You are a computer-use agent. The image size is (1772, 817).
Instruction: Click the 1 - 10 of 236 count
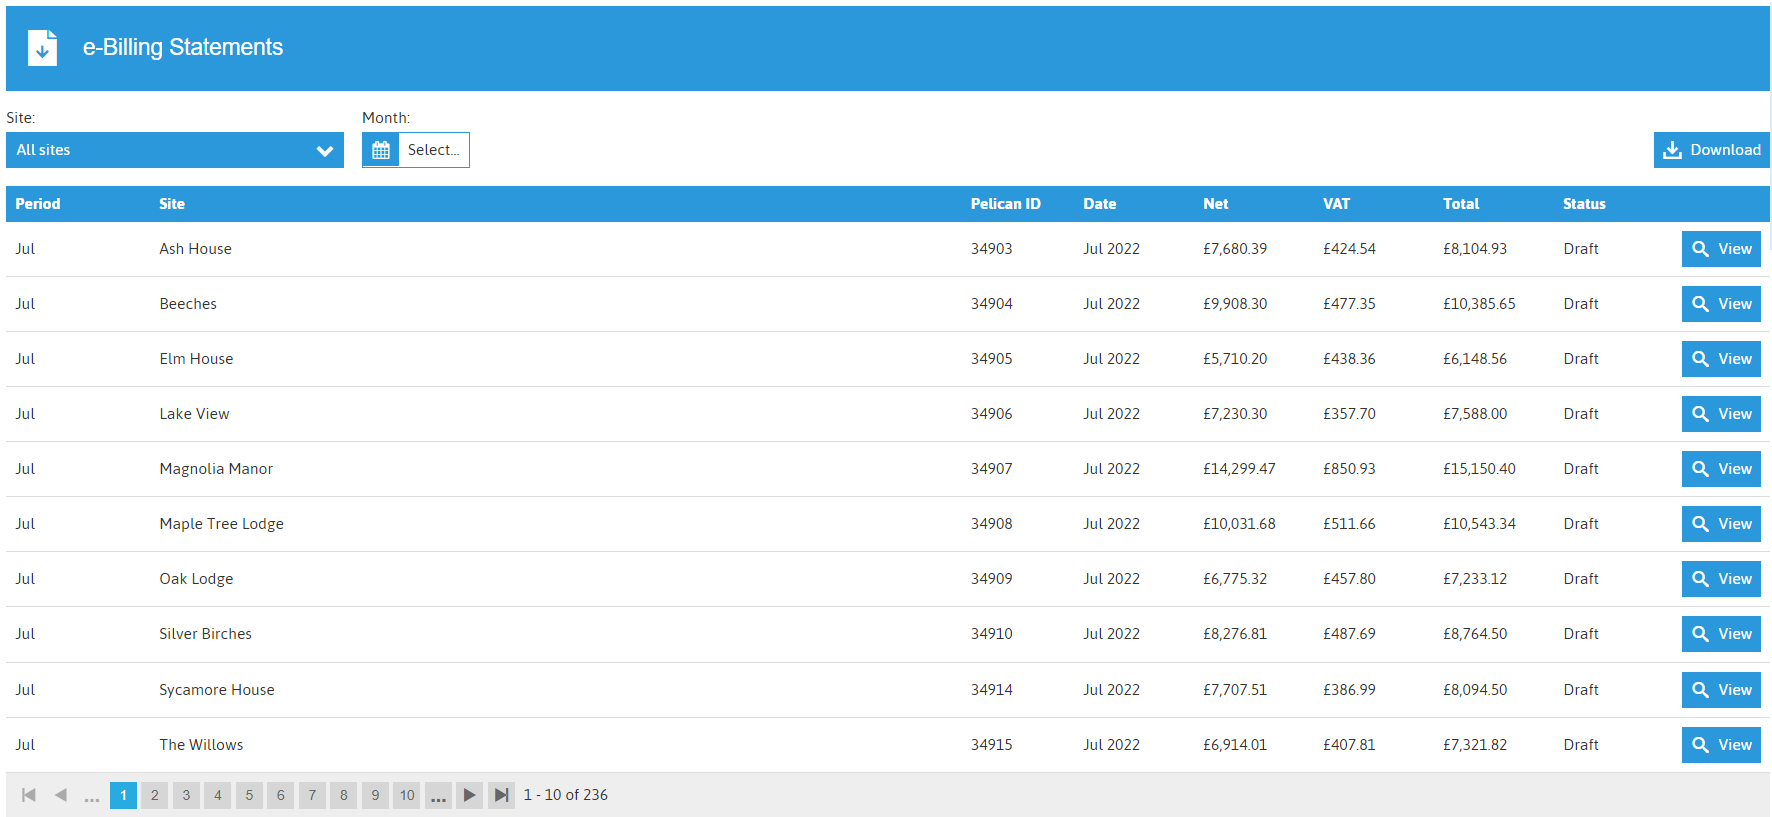(566, 795)
